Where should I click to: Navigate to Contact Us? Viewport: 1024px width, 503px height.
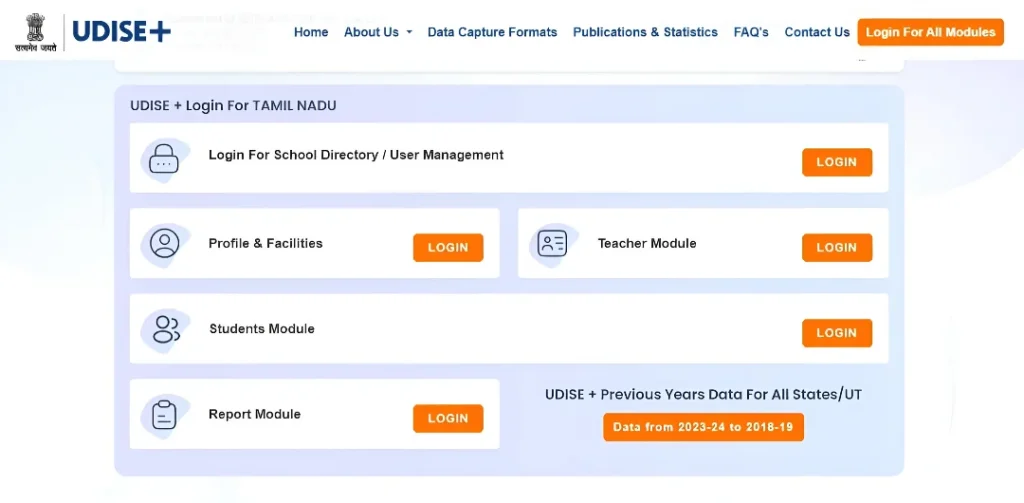click(x=817, y=32)
